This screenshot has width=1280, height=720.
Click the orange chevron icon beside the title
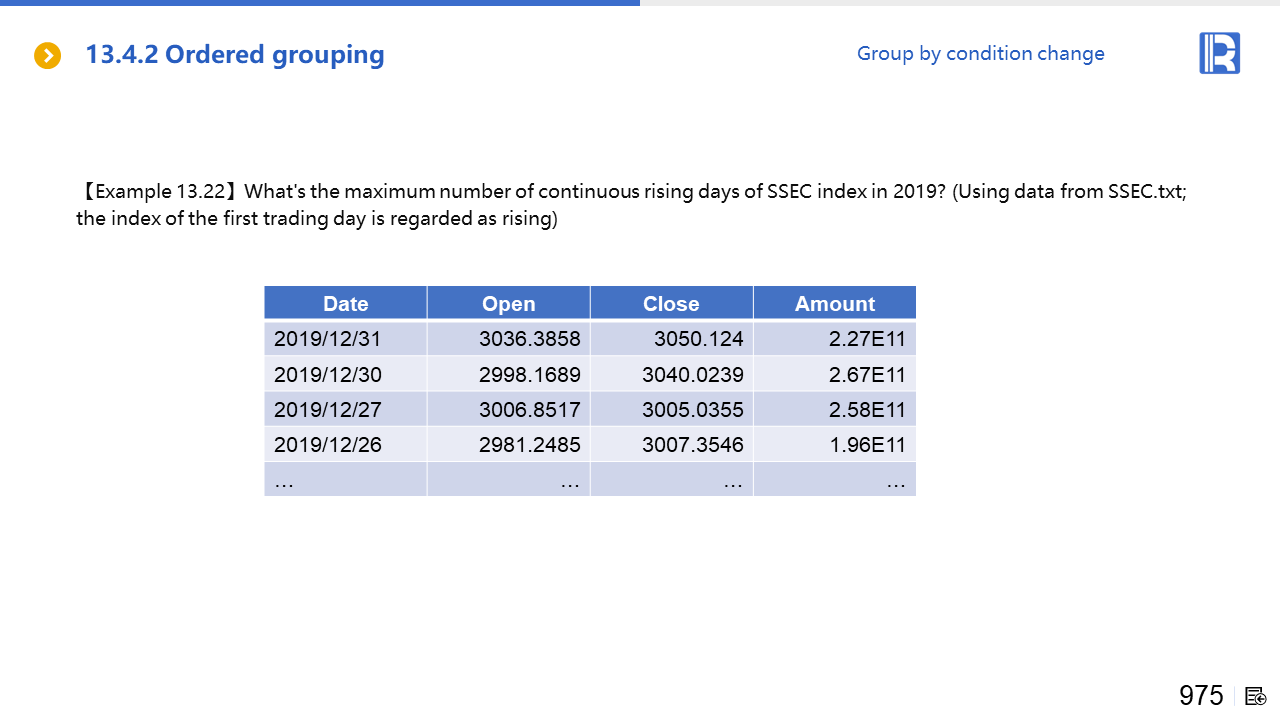click(x=47, y=56)
